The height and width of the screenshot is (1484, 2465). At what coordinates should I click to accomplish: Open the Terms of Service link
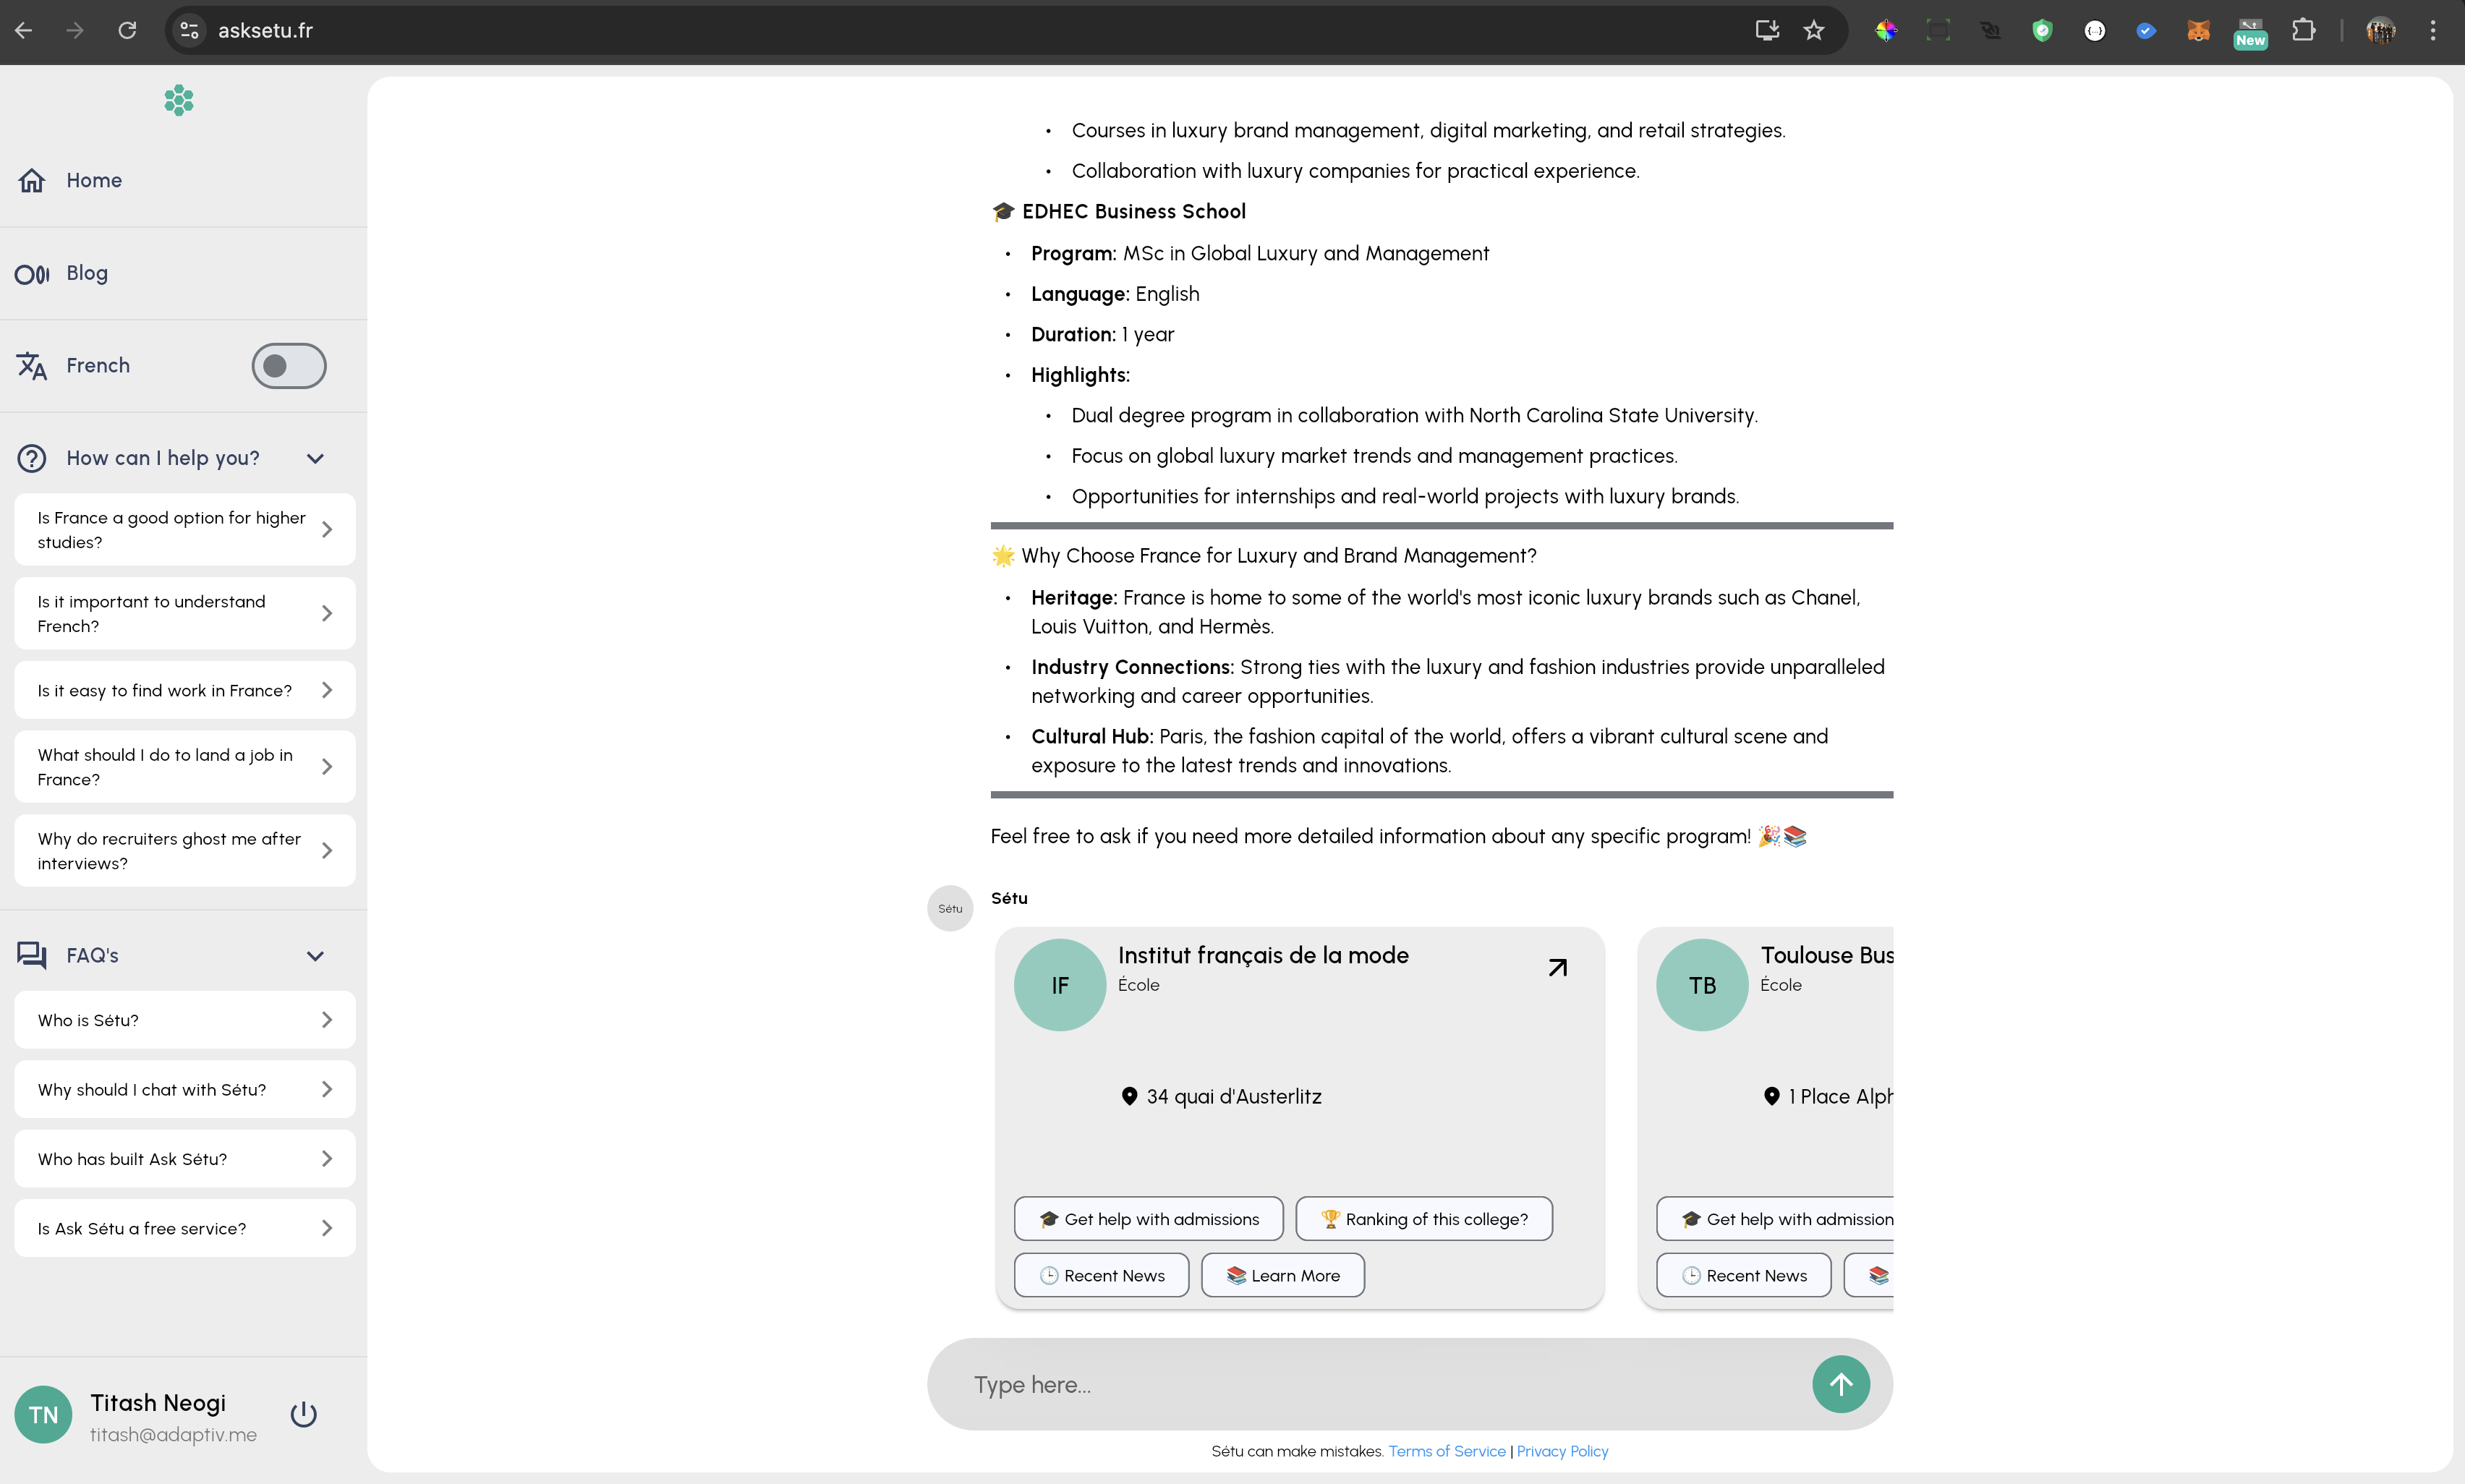[x=1446, y=1451]
